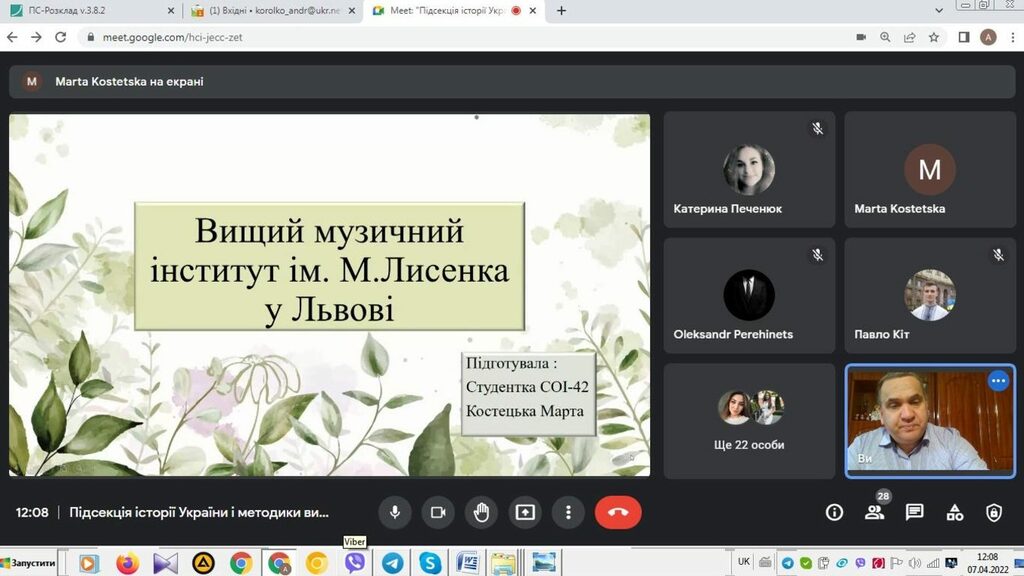The image size is (1024, 576).
Task: Click the Present now screen-share icon
Action: [525, 512]
